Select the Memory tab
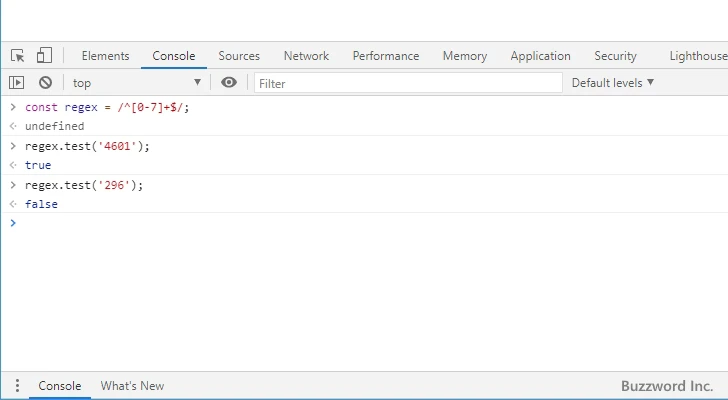The width and height of the screenshot is (728, 400). tap(465, 56)
